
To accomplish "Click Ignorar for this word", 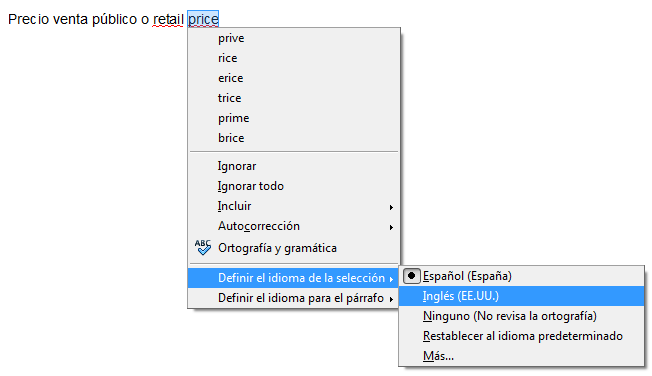I will coord(294,166).
